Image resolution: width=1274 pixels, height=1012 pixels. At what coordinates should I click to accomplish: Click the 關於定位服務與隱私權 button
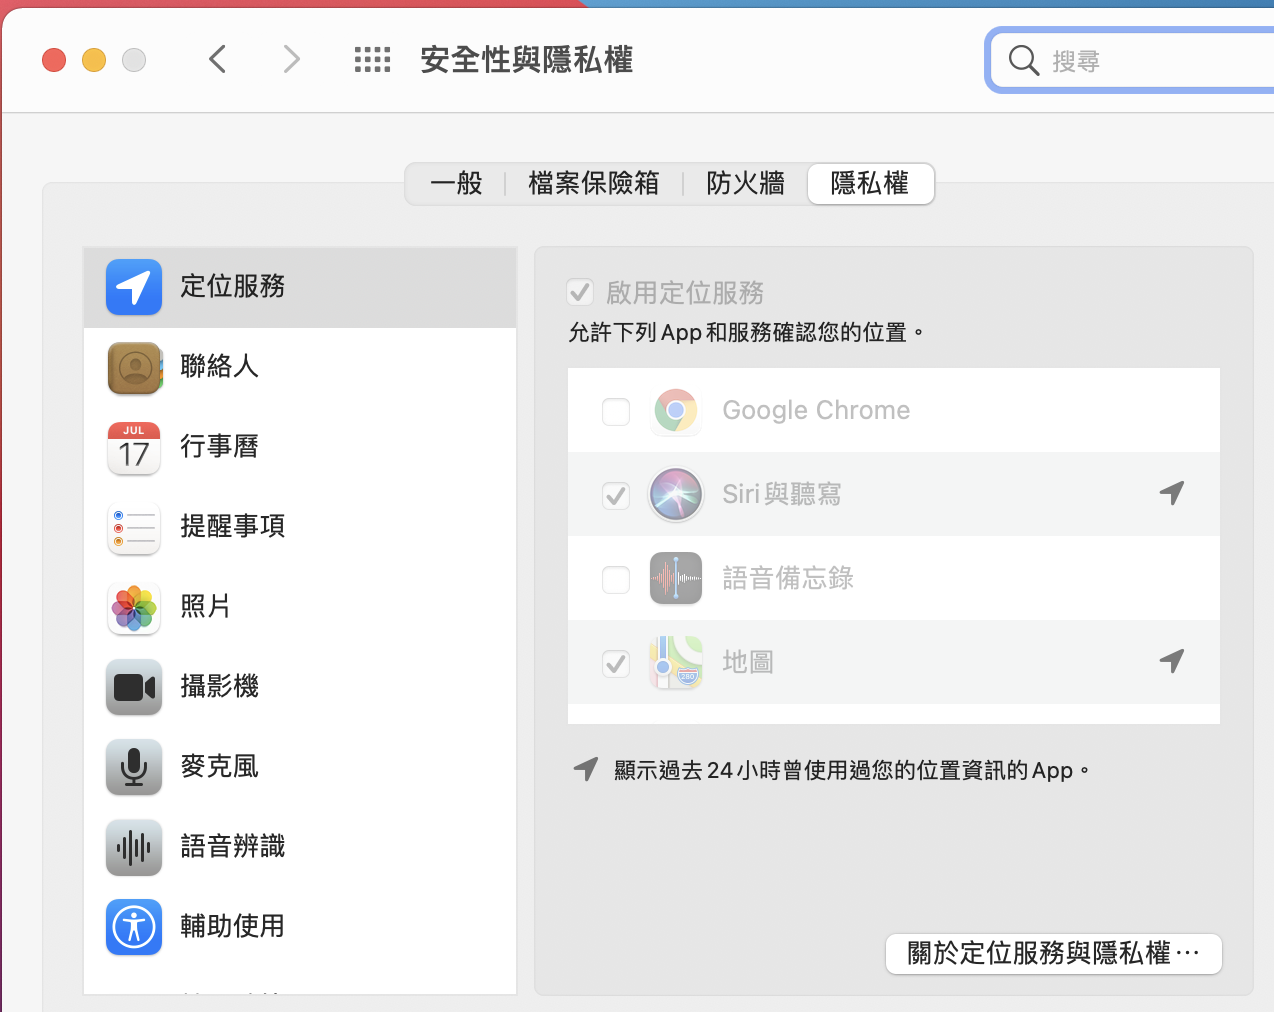coord(1053,953)
